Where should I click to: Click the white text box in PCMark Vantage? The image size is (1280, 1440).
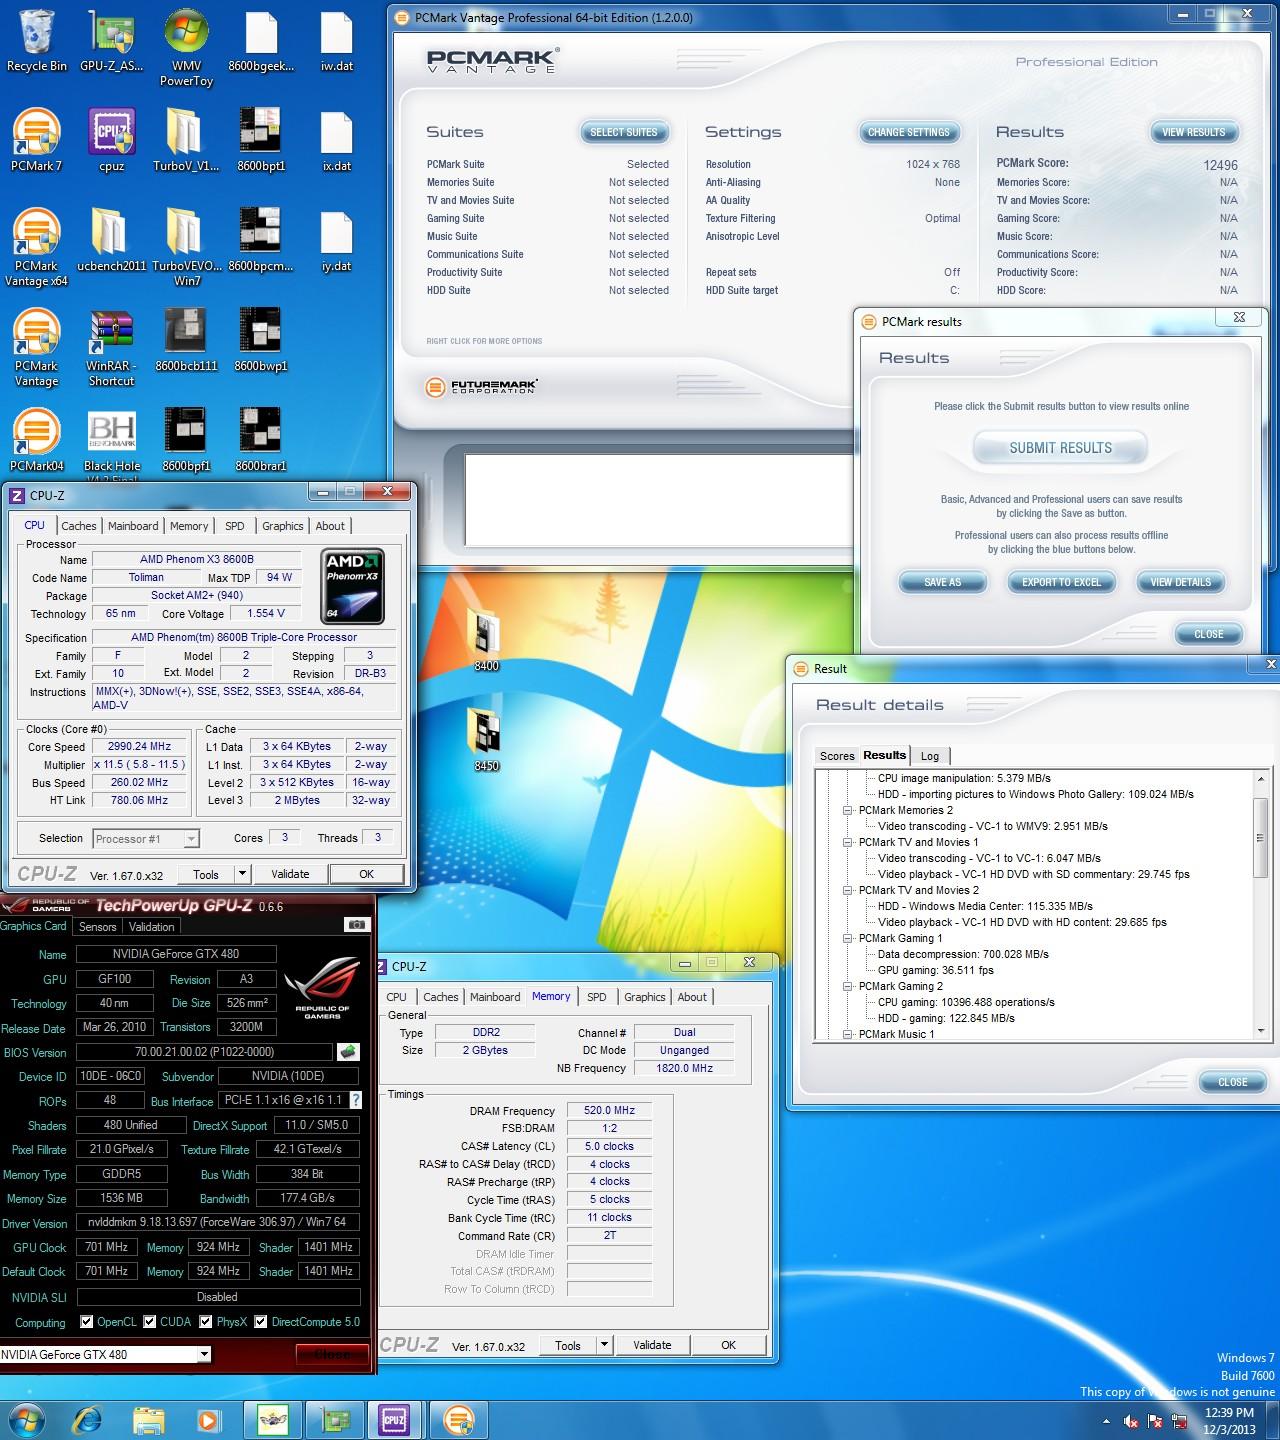658,499
